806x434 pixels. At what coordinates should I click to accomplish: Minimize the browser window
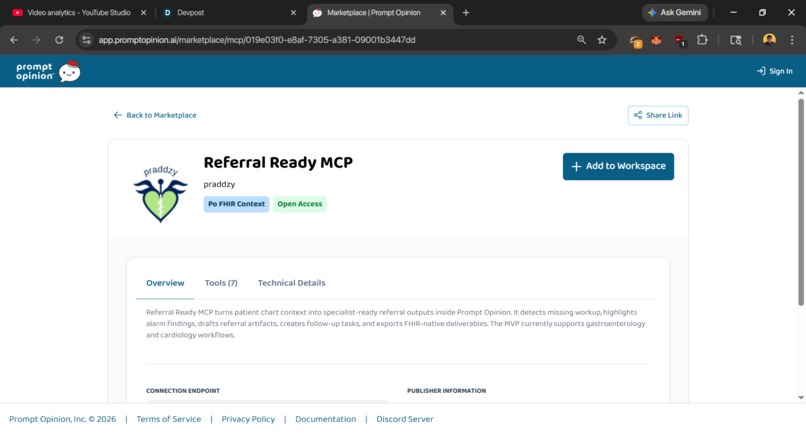[x=734, y=13]
